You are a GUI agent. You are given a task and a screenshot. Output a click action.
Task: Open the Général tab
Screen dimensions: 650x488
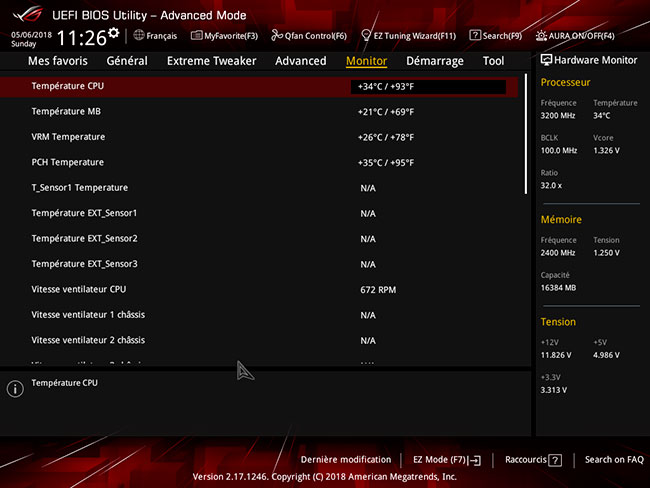coord(127,61)
